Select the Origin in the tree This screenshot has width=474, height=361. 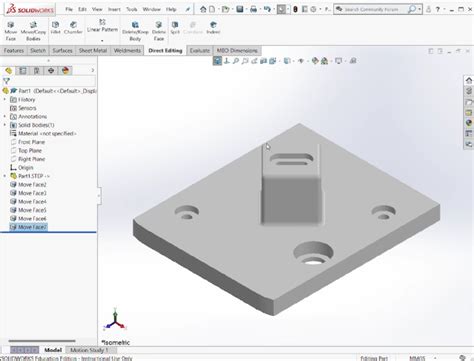point(22,167)
